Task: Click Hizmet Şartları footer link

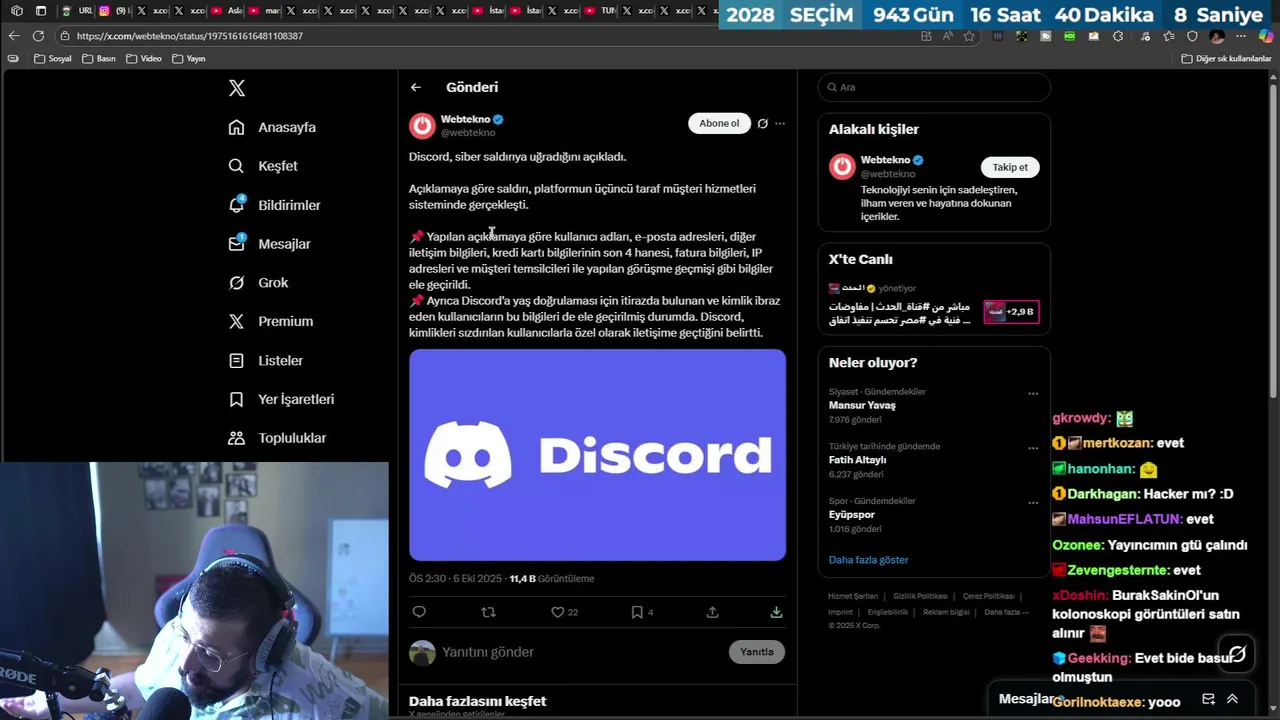Action: [853, 596]
